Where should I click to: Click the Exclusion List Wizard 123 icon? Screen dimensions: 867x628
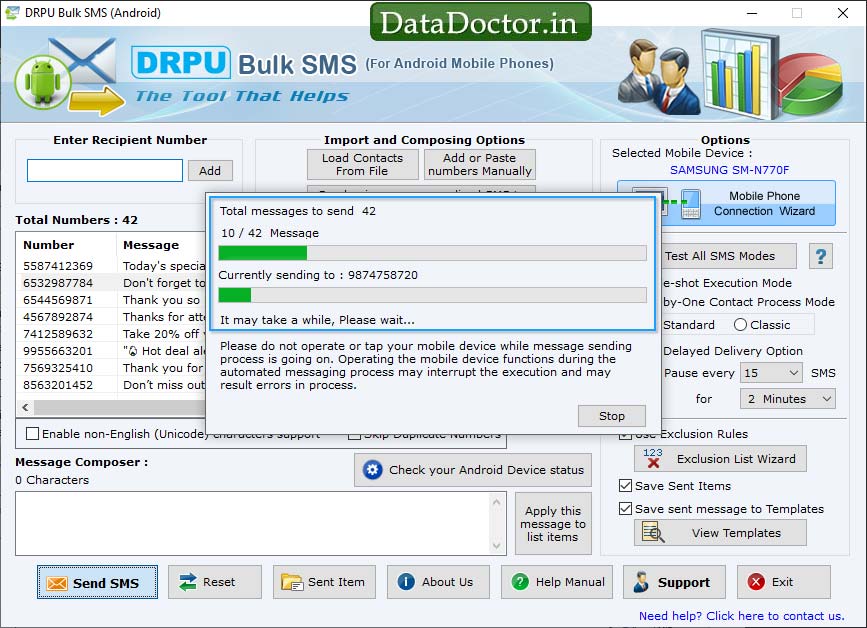click(x=653, y=458)
